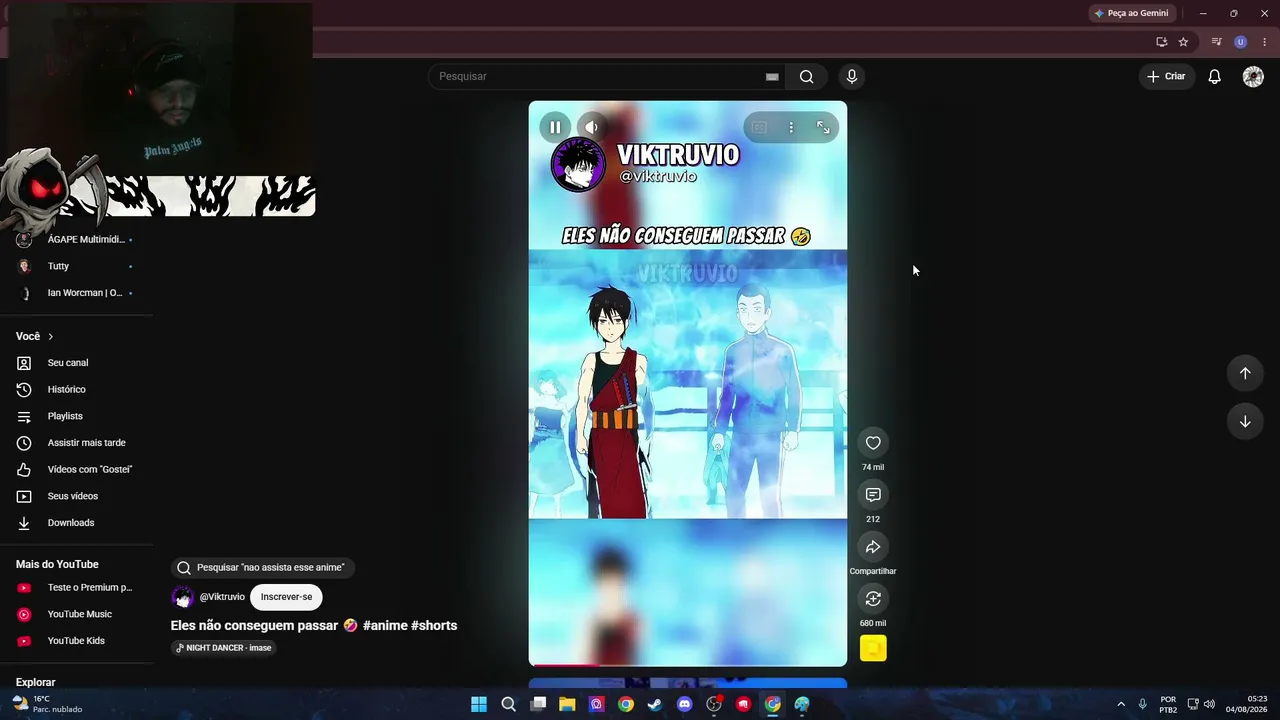Open the Chrome three-dot menu
Viewport: 1280px width, 720px height.
pos(1264,42)
